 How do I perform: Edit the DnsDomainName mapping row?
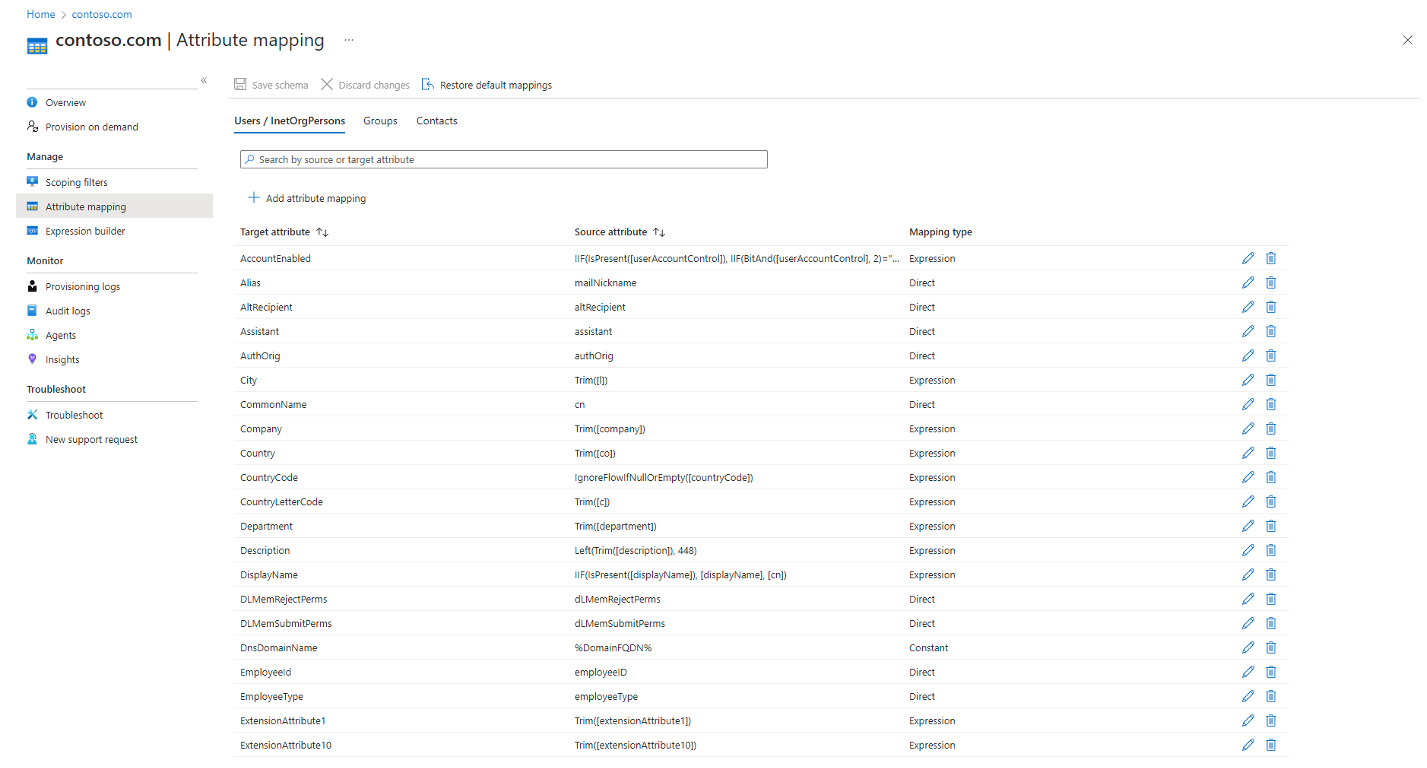[1247, 648]
